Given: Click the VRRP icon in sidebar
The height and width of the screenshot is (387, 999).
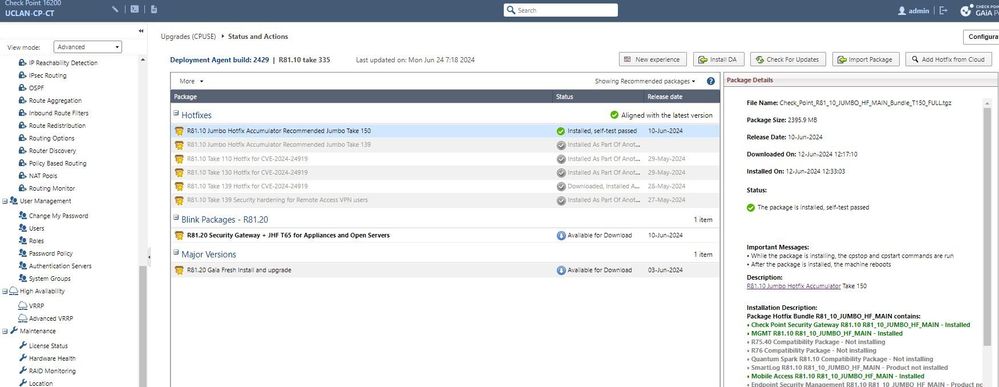Looking at the screenshot, I should (23, 306).
